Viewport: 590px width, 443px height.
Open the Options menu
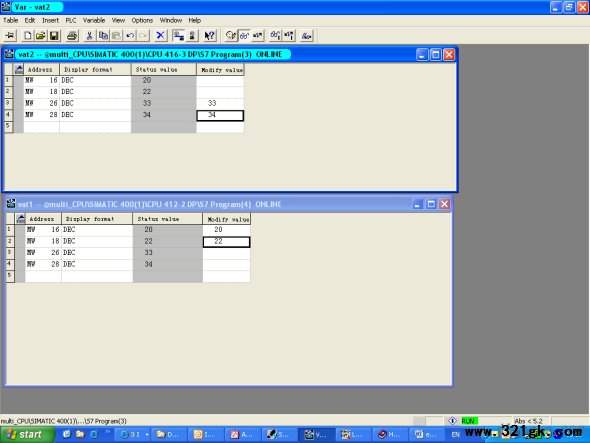coord(142,20)
